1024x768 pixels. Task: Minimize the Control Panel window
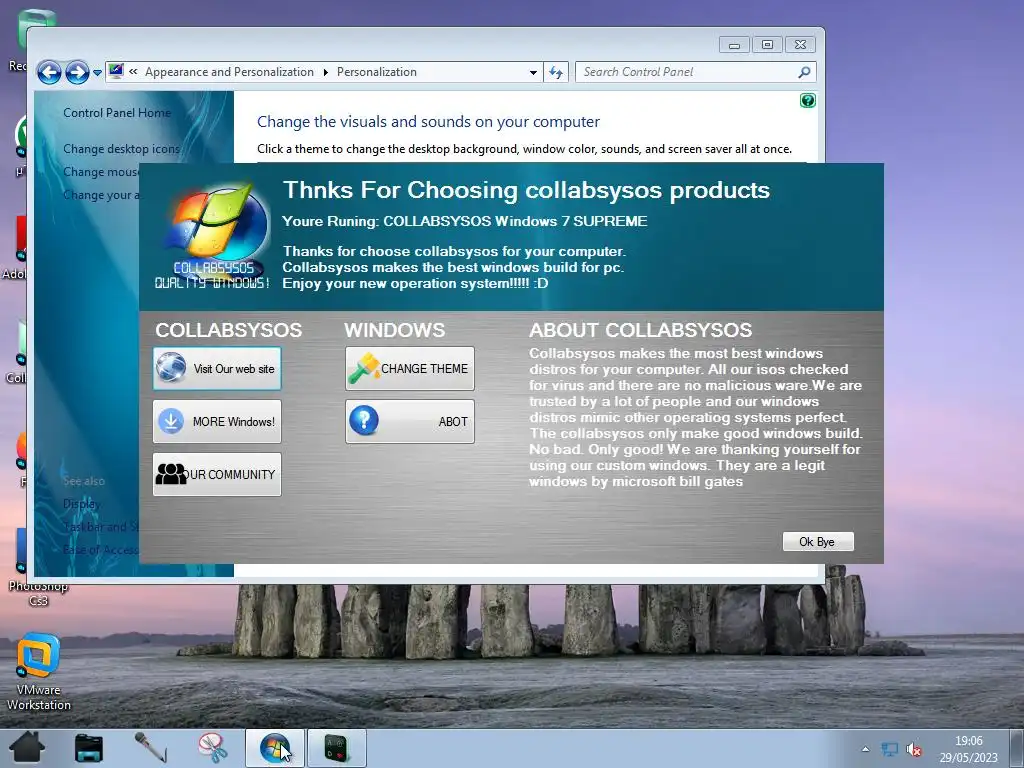click(735, 44)
